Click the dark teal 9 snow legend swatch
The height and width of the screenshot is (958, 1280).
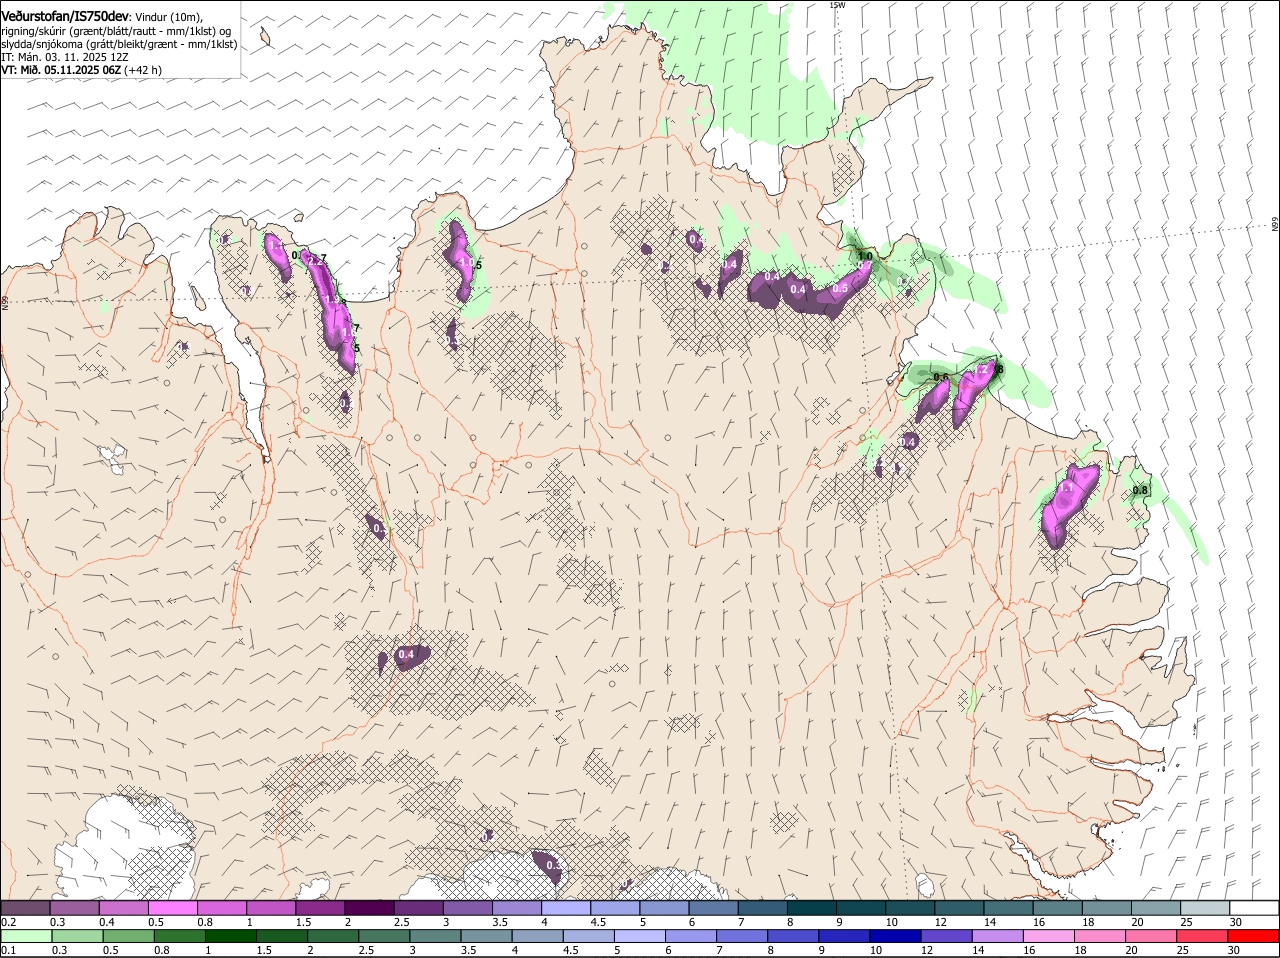[861, 908]
